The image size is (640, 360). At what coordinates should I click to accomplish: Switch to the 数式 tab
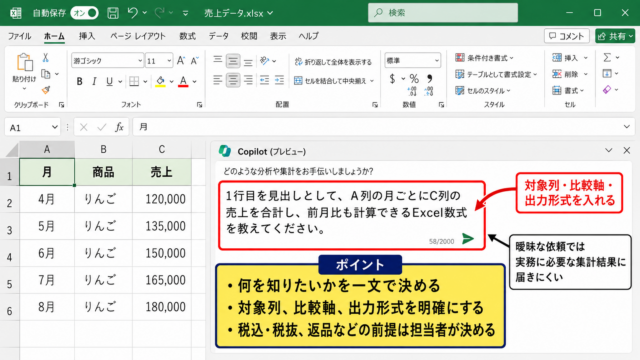pos(187,36)
